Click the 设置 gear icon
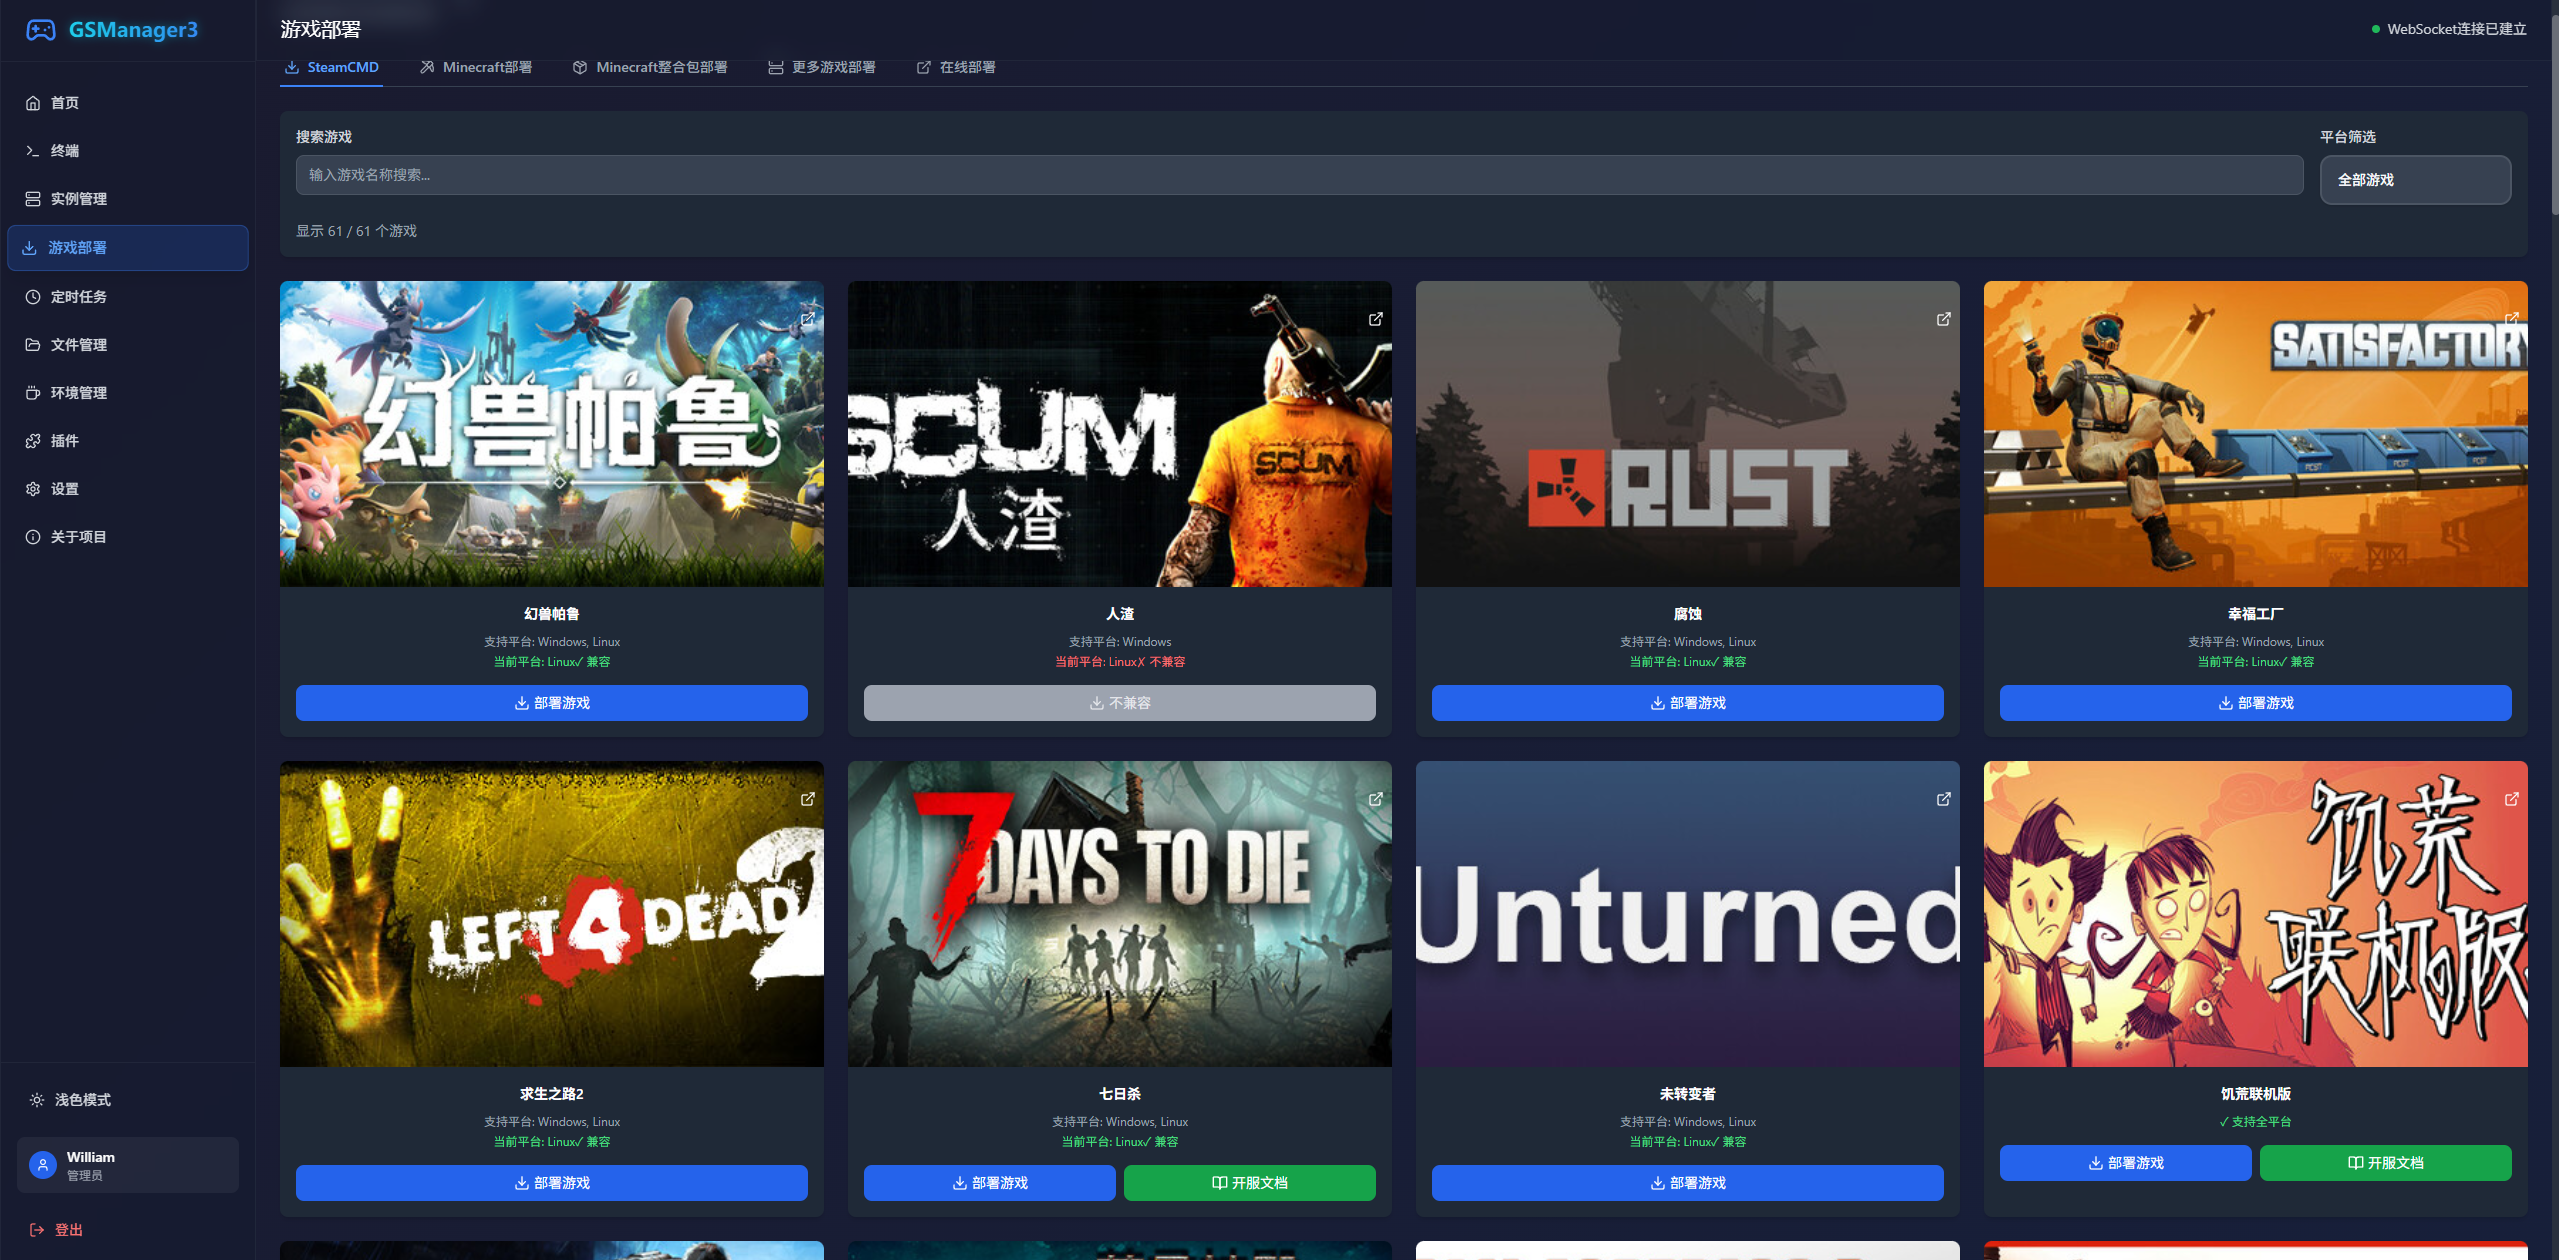 pyautogui.click(x=33, y=489)
